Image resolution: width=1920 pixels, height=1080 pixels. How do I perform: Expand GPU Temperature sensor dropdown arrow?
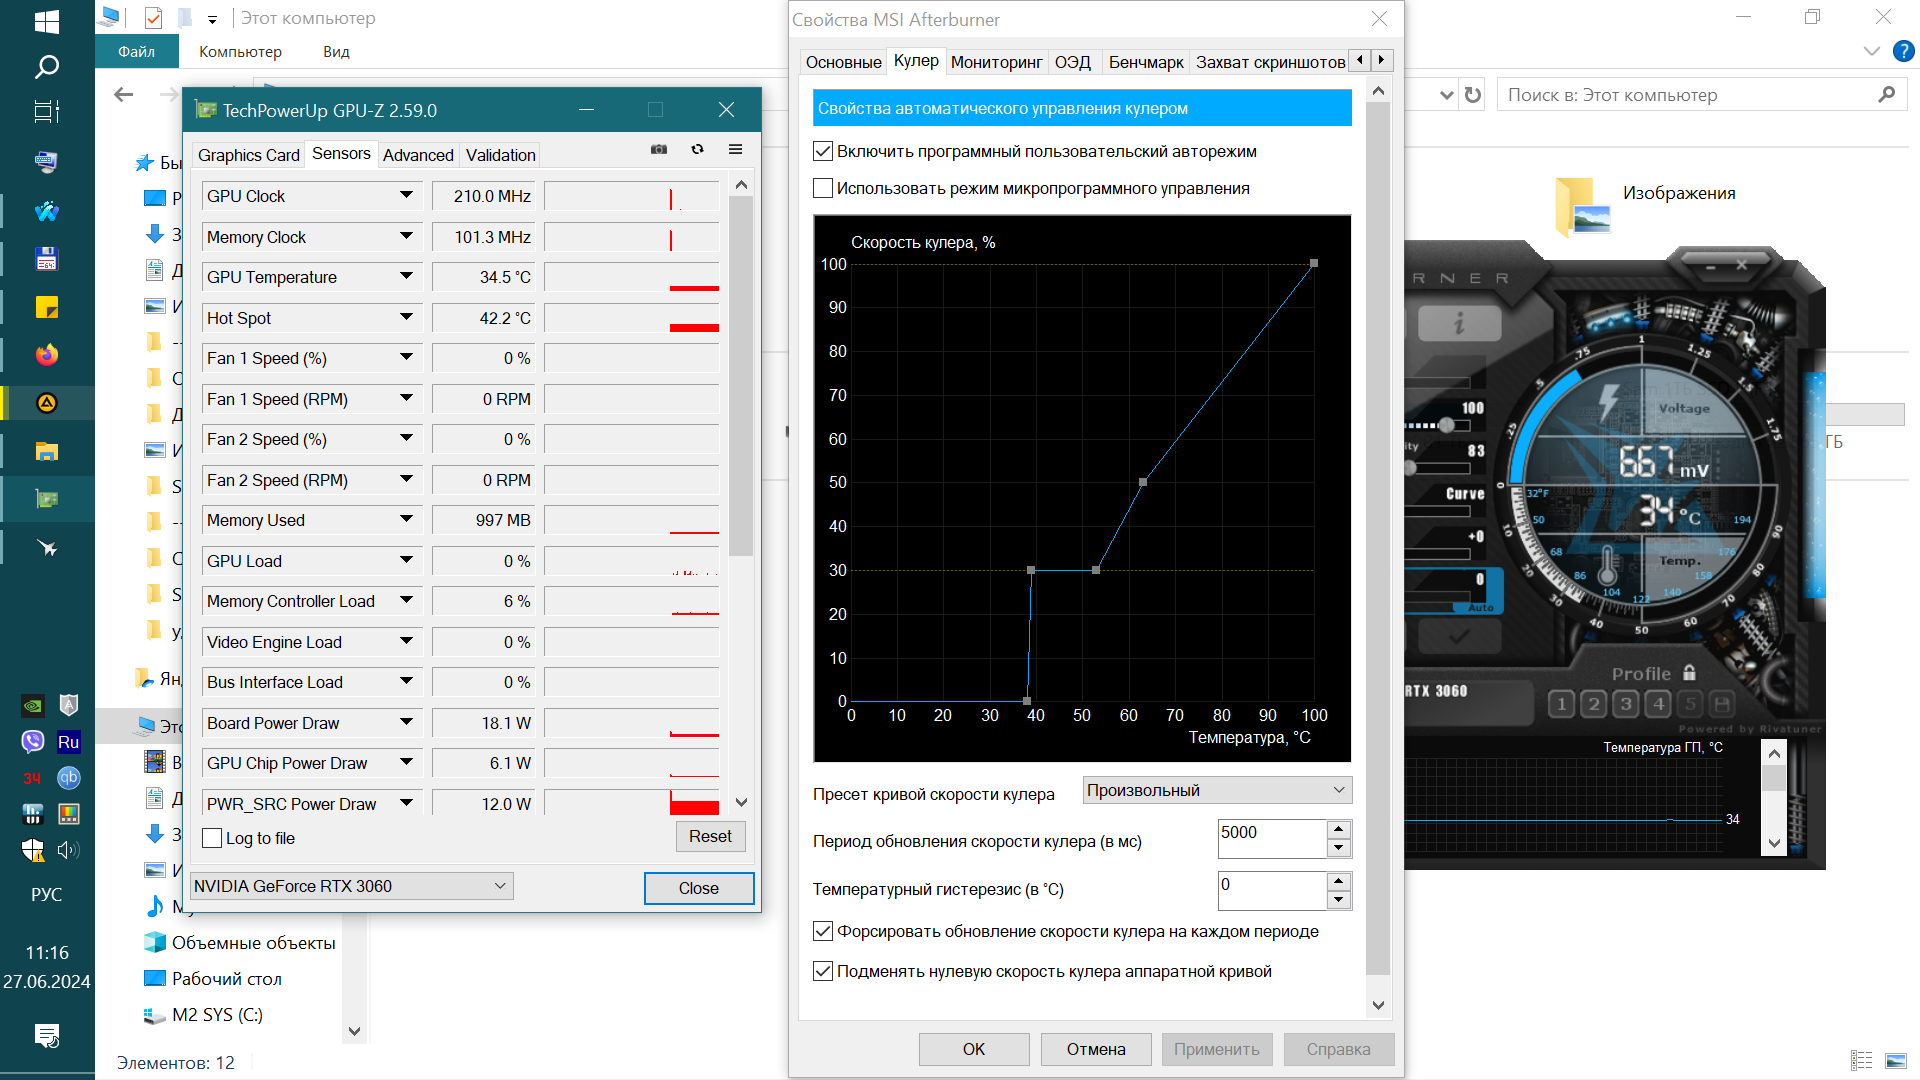pos(406,277)
